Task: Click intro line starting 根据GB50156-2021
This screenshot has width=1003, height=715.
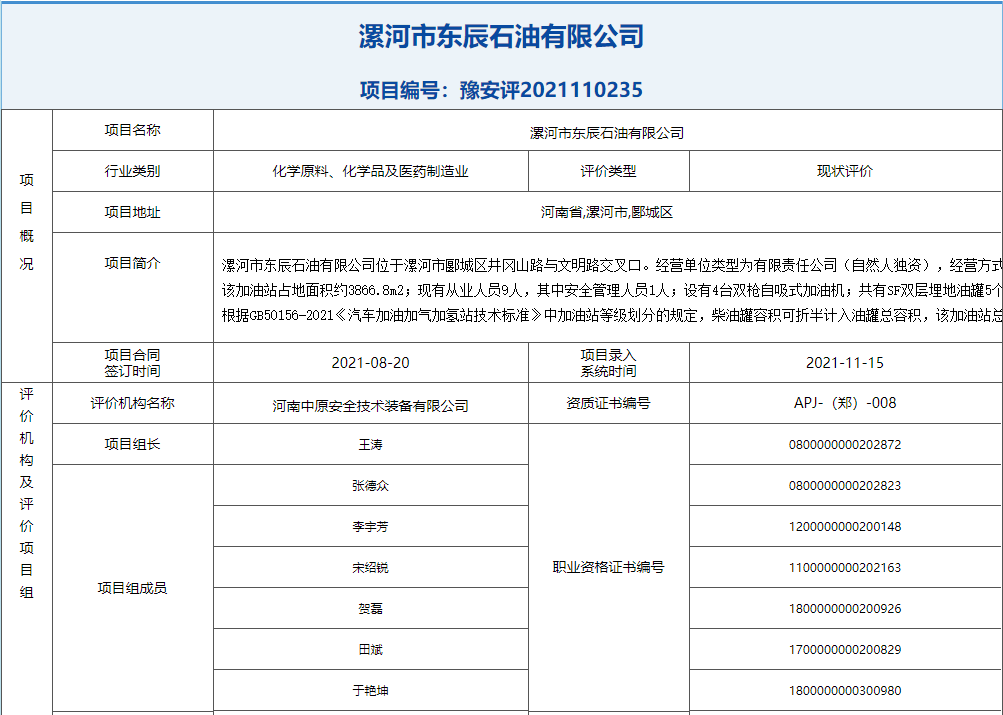Action: pyautogui.click(x=612, y=315)
